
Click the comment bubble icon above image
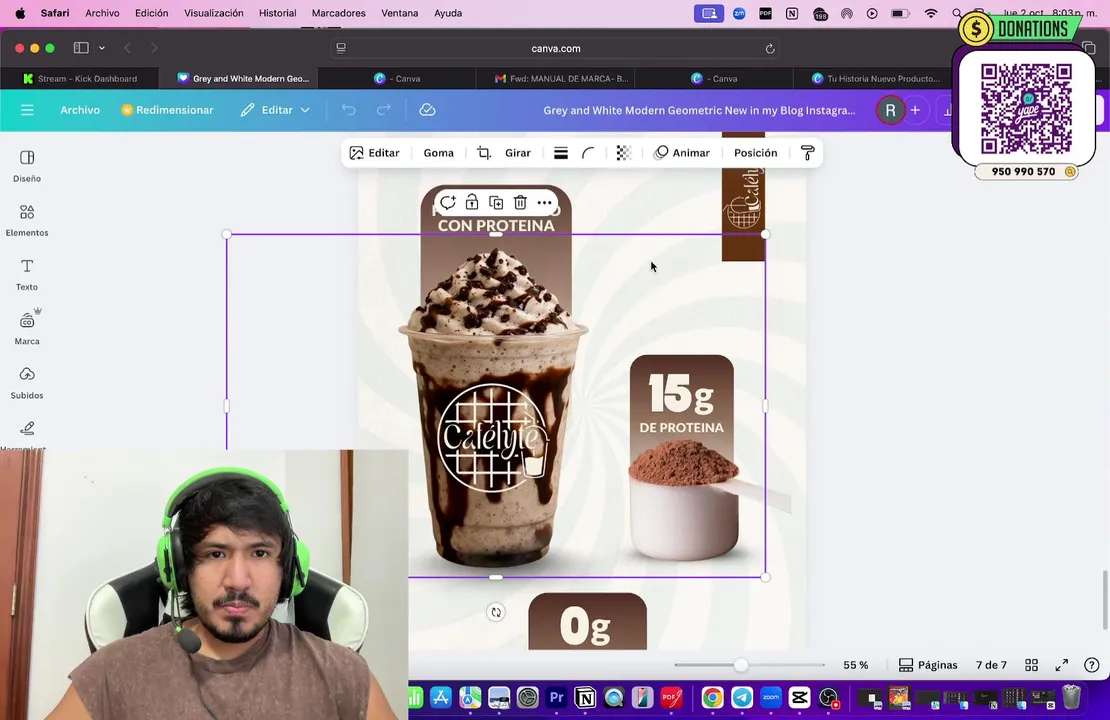tap(447, 203)
